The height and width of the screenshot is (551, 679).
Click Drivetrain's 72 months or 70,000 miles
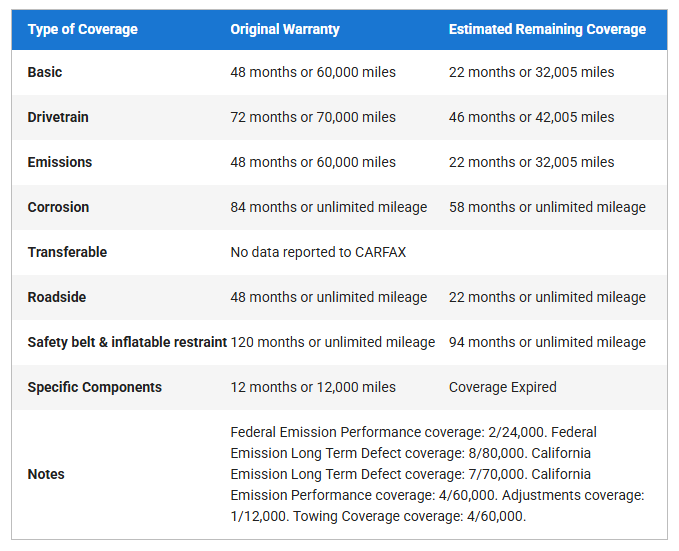click(x=313, y=117)
